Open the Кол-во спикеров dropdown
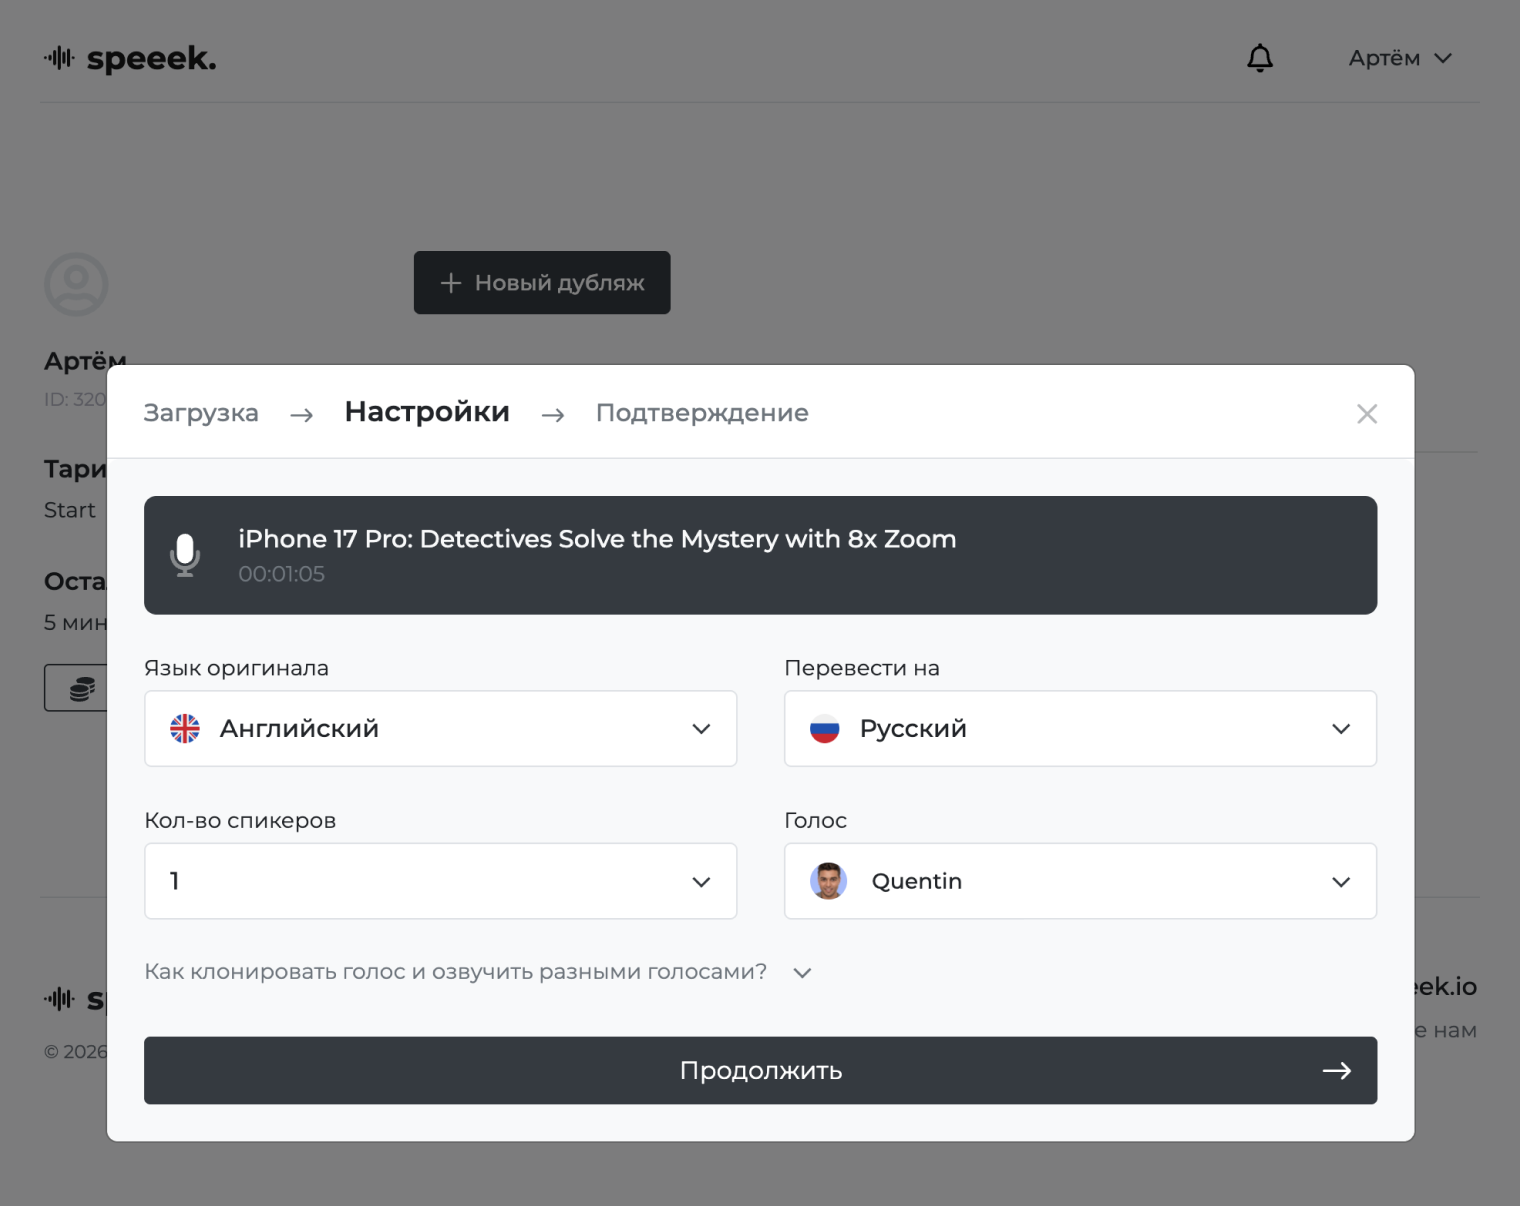 441,881
